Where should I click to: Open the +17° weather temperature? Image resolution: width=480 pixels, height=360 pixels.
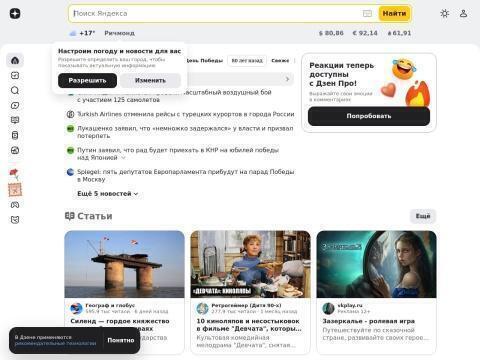pyautogui.click(x=87, y=33)
